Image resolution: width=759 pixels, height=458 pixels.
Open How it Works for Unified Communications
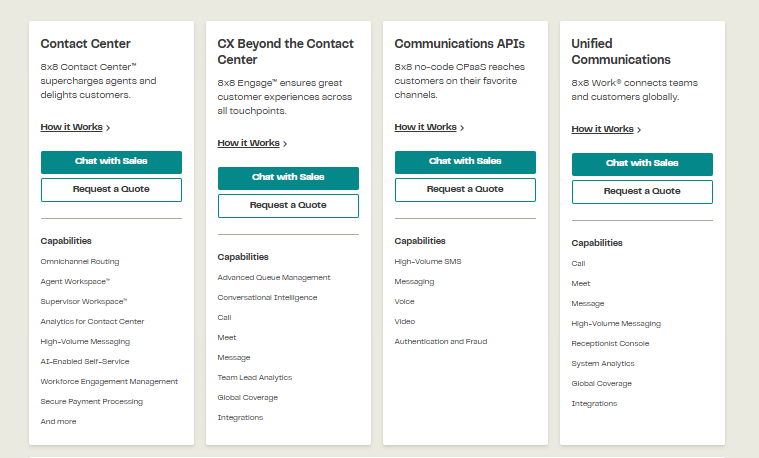coord(606,129)
